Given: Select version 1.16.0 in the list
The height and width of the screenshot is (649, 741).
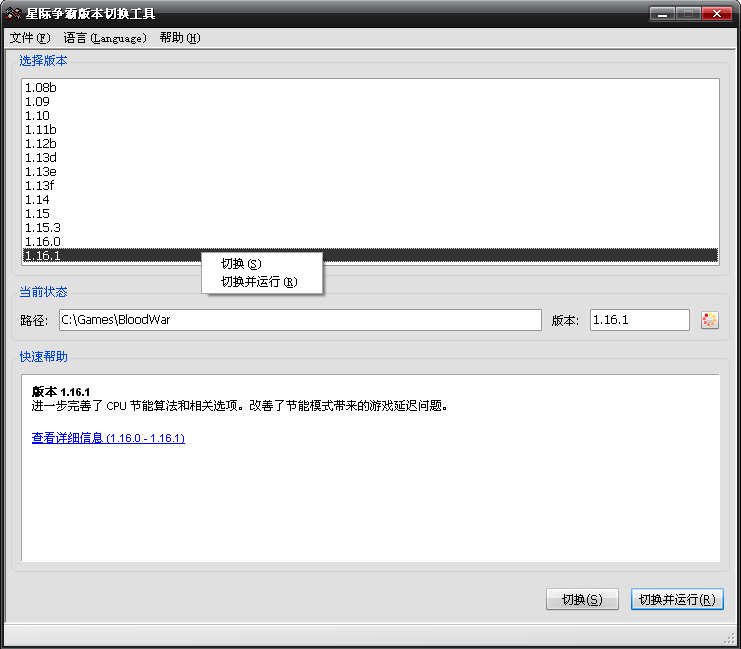Looking at the screenshot, I should [x=43, y=242].
